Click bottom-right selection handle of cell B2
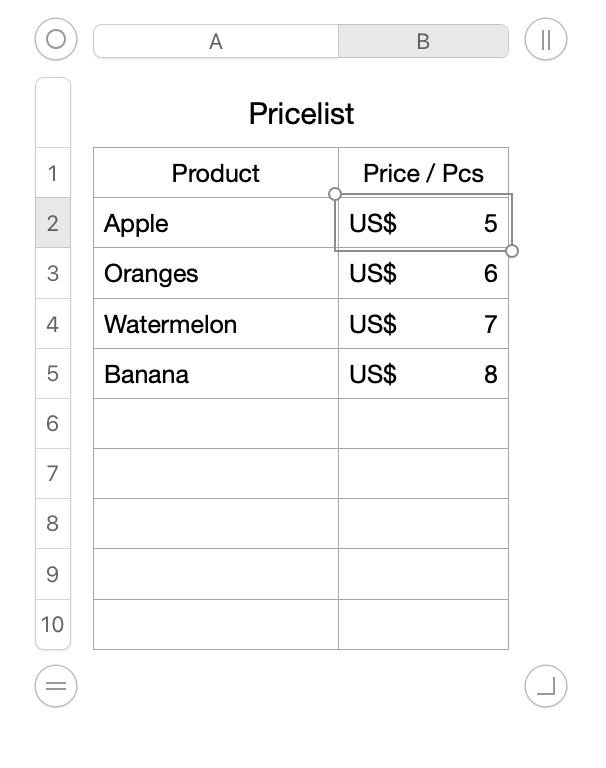Screen dimensions: 606x768 tap(512, 250)
